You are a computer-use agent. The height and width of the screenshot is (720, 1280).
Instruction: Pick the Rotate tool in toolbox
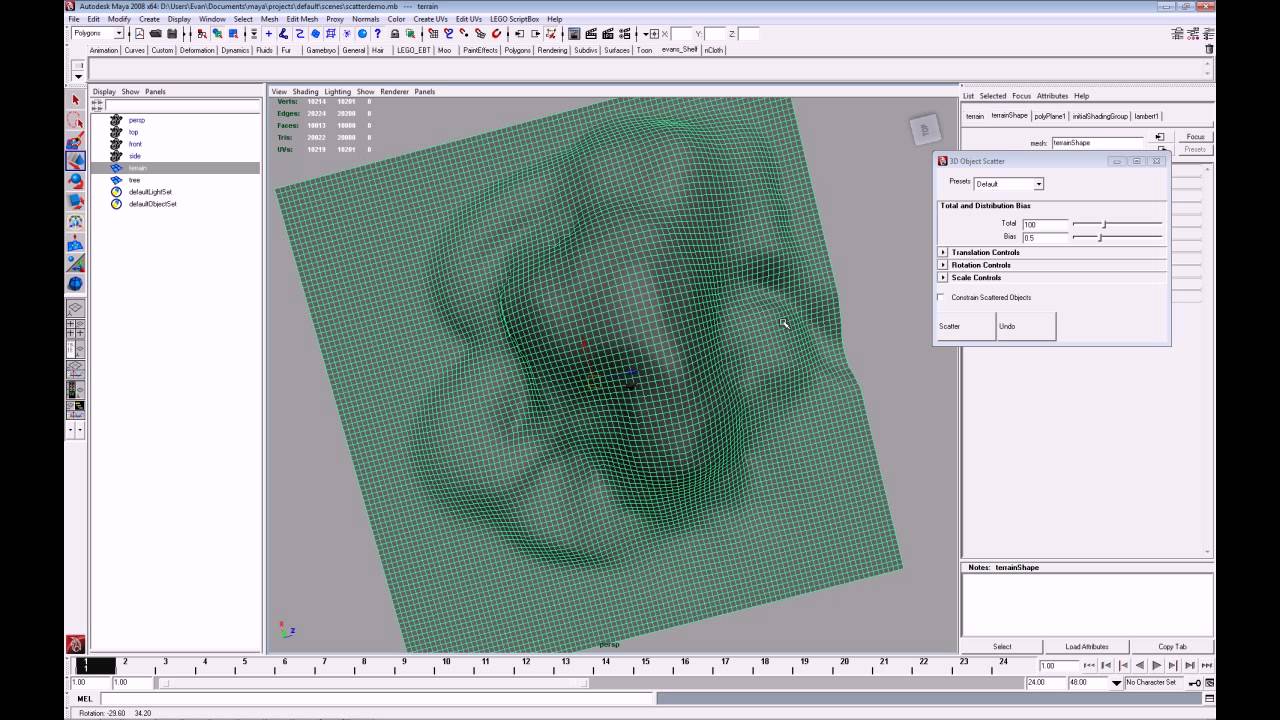point(75,181)
